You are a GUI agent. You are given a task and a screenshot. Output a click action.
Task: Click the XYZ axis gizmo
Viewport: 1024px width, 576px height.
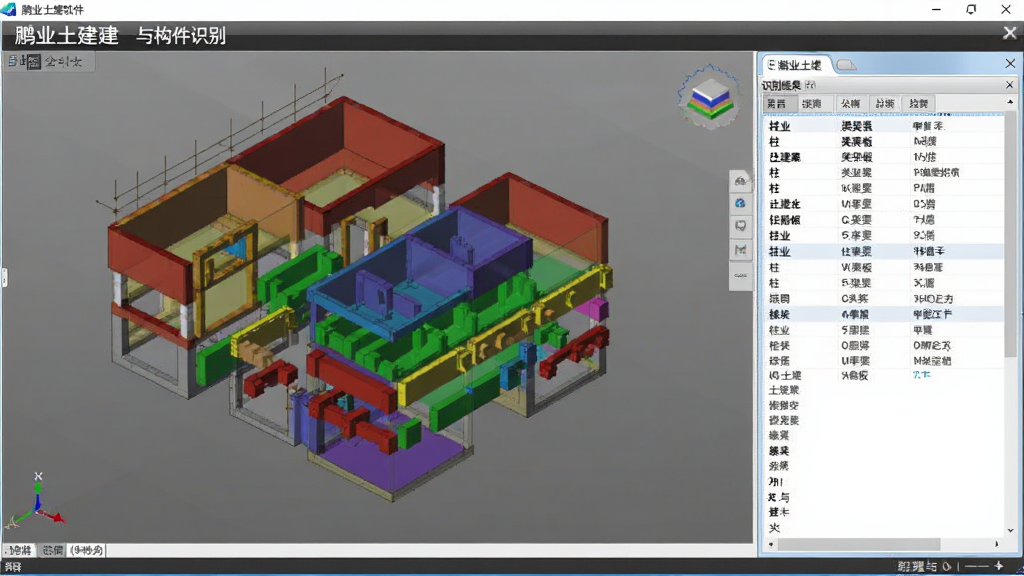click(36, 502)
